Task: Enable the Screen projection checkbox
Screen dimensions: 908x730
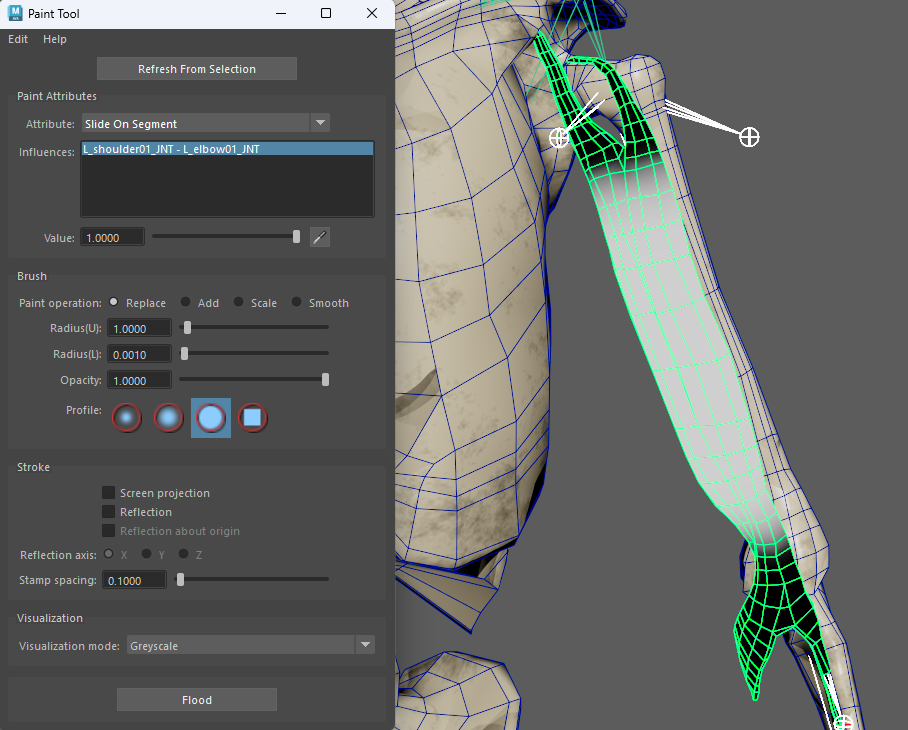Action: (109, 493)
